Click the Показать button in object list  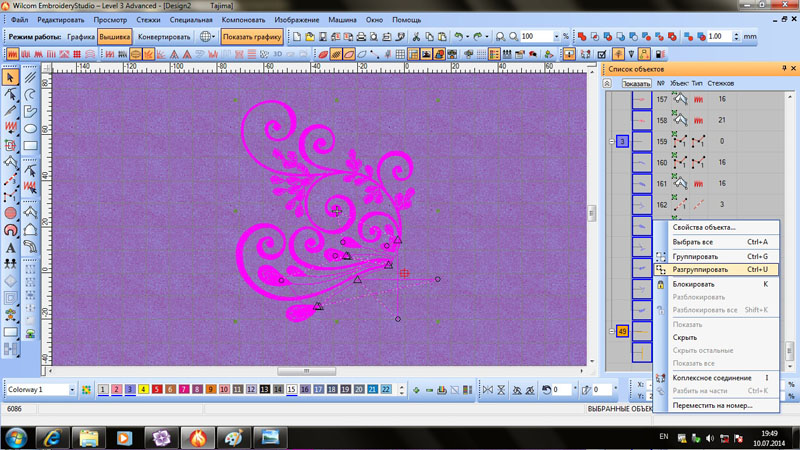(636, 84)
